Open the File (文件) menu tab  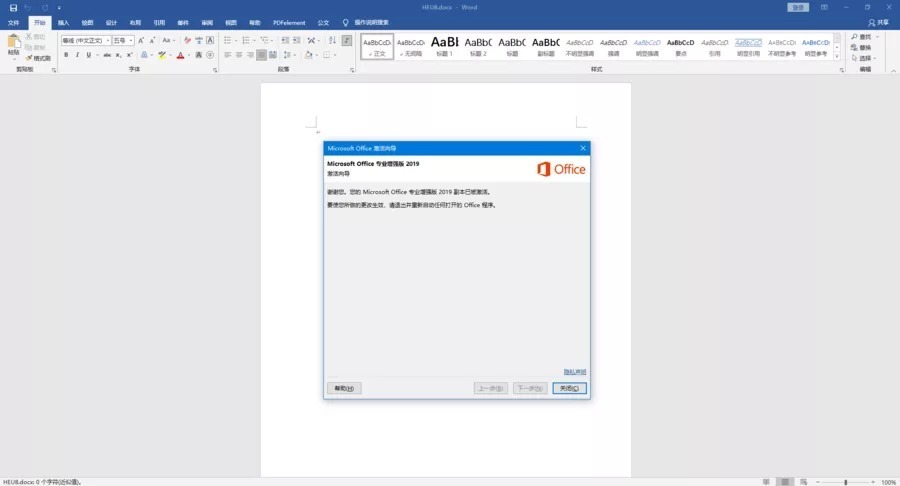click(x=14, y=22)
